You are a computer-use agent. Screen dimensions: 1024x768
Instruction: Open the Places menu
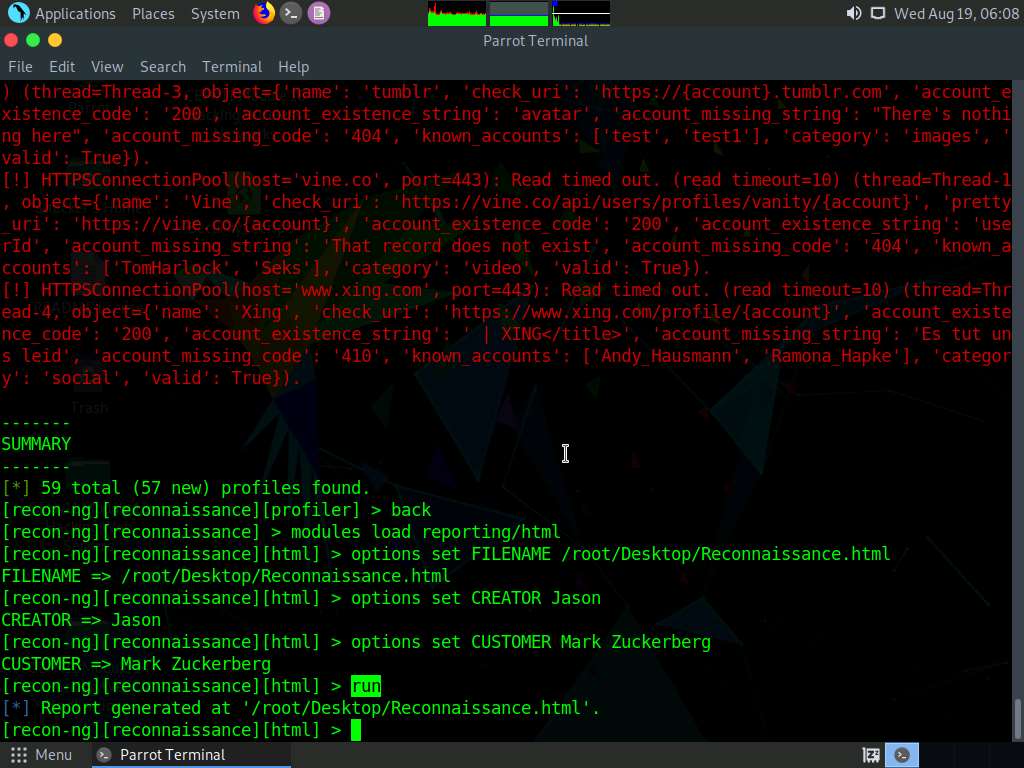point(153,14)
